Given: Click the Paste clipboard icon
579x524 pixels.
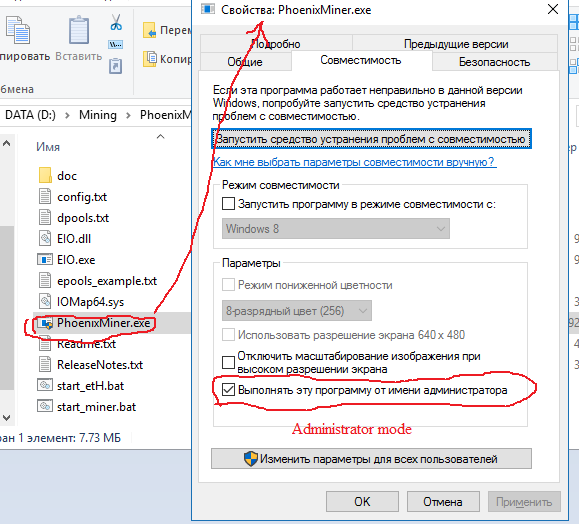Looking at the screenshot, I should (x=79, y=30).
